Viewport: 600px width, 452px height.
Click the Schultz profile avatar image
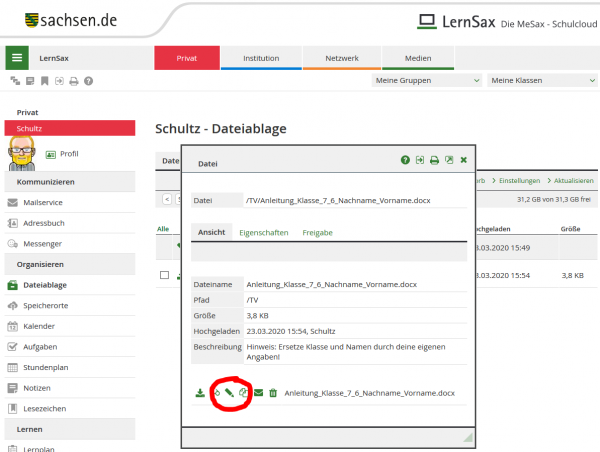pos(22,153)
